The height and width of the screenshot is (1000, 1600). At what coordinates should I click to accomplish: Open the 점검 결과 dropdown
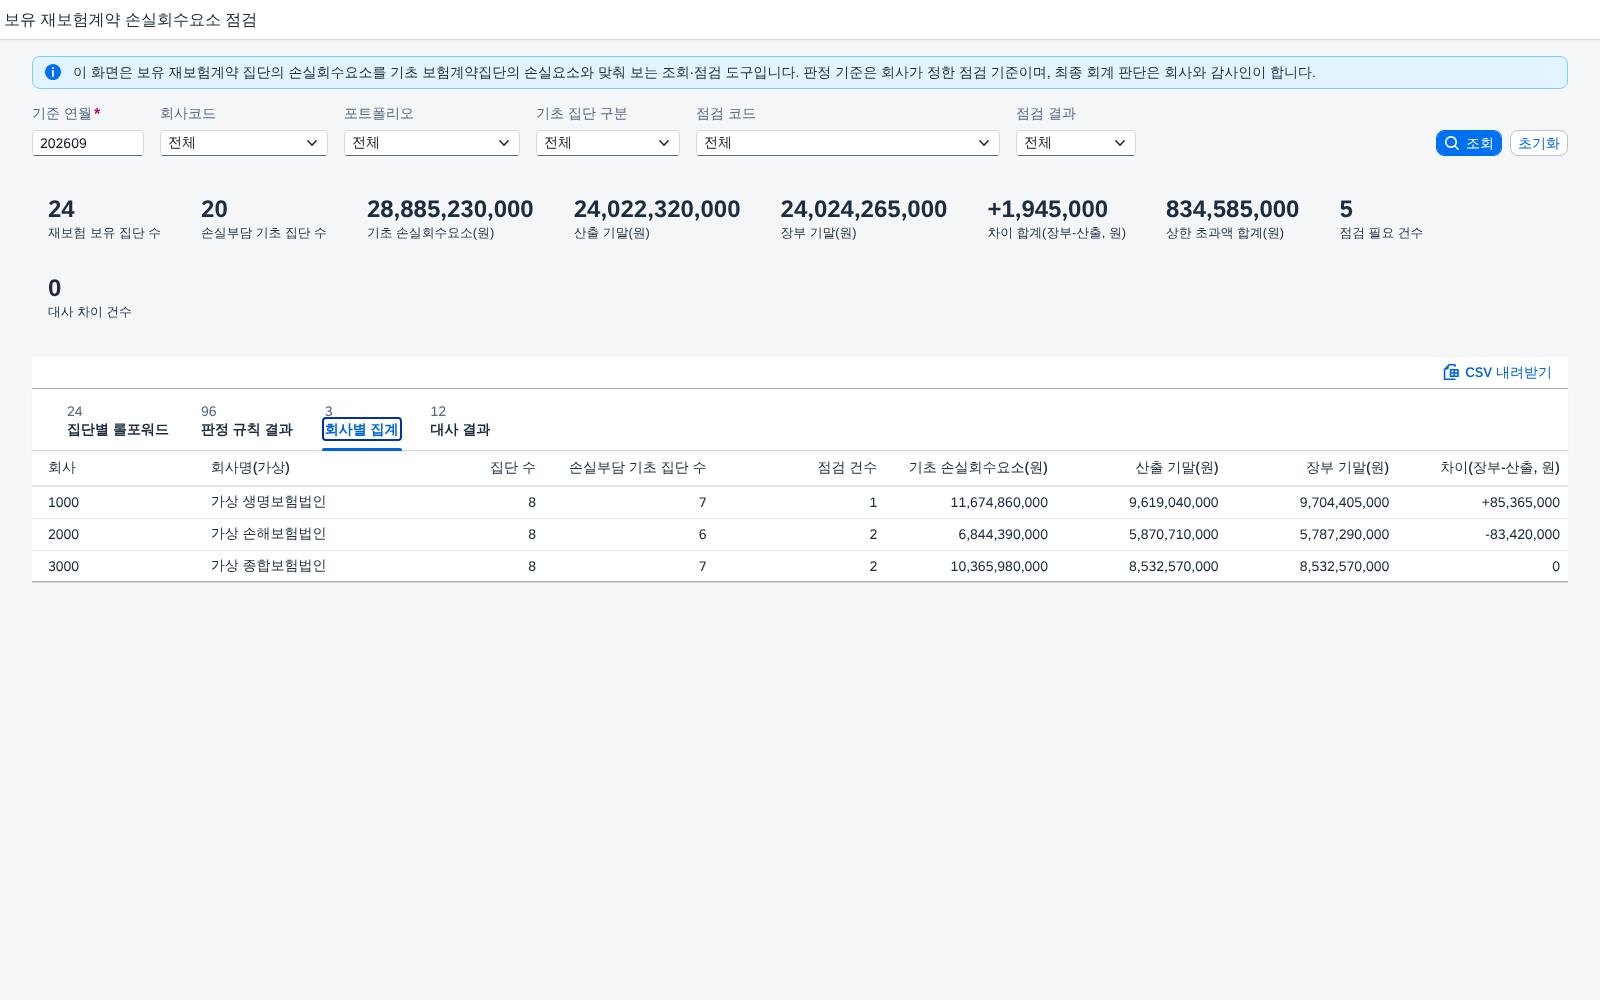(1076, 143)
